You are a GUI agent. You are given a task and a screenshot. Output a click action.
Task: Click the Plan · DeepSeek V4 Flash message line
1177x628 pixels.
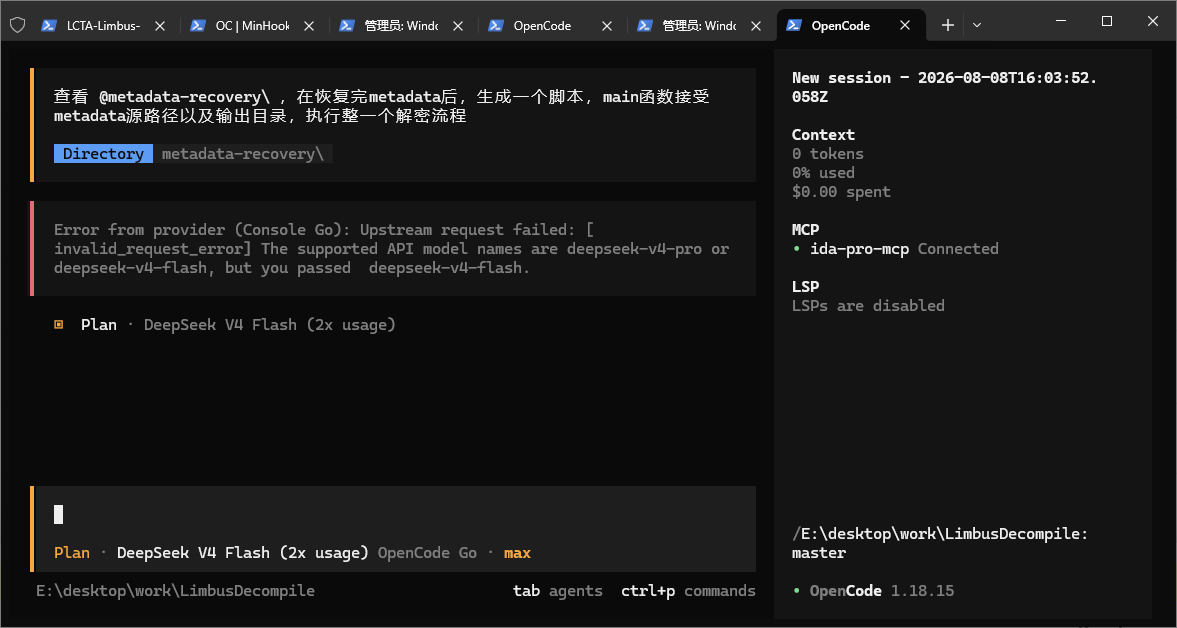tap(224, 325)
